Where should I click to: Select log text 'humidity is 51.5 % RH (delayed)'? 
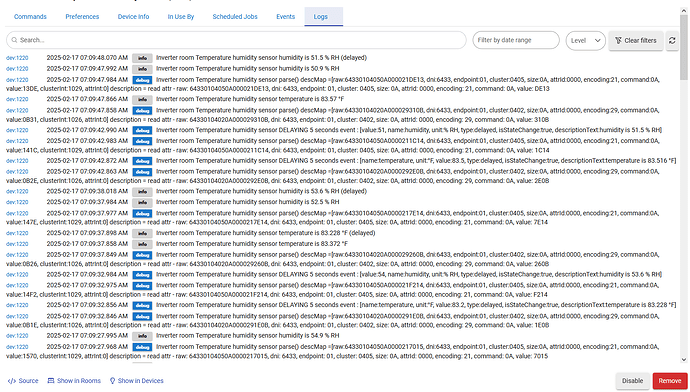tap(323, 58)
